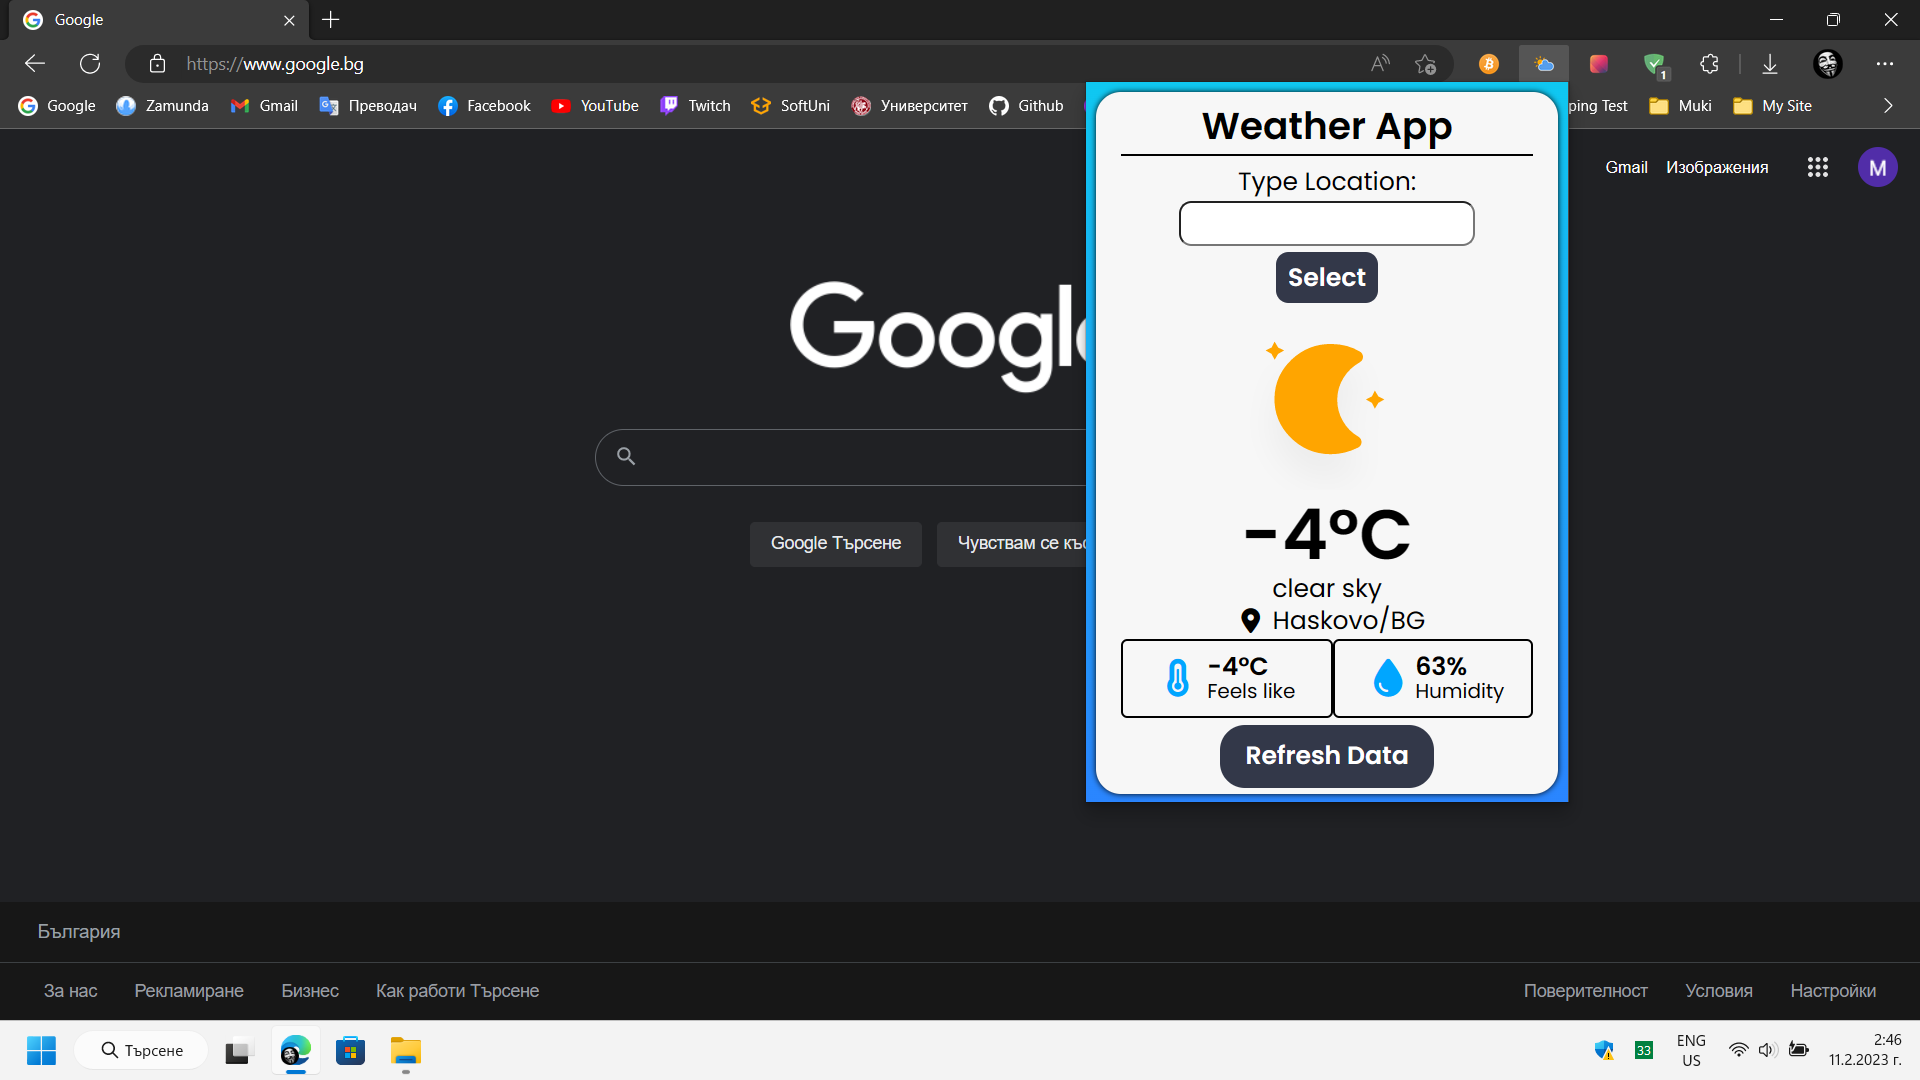
Task: Click the Select button in Weather App
Action: click(x=1326, y=277)
